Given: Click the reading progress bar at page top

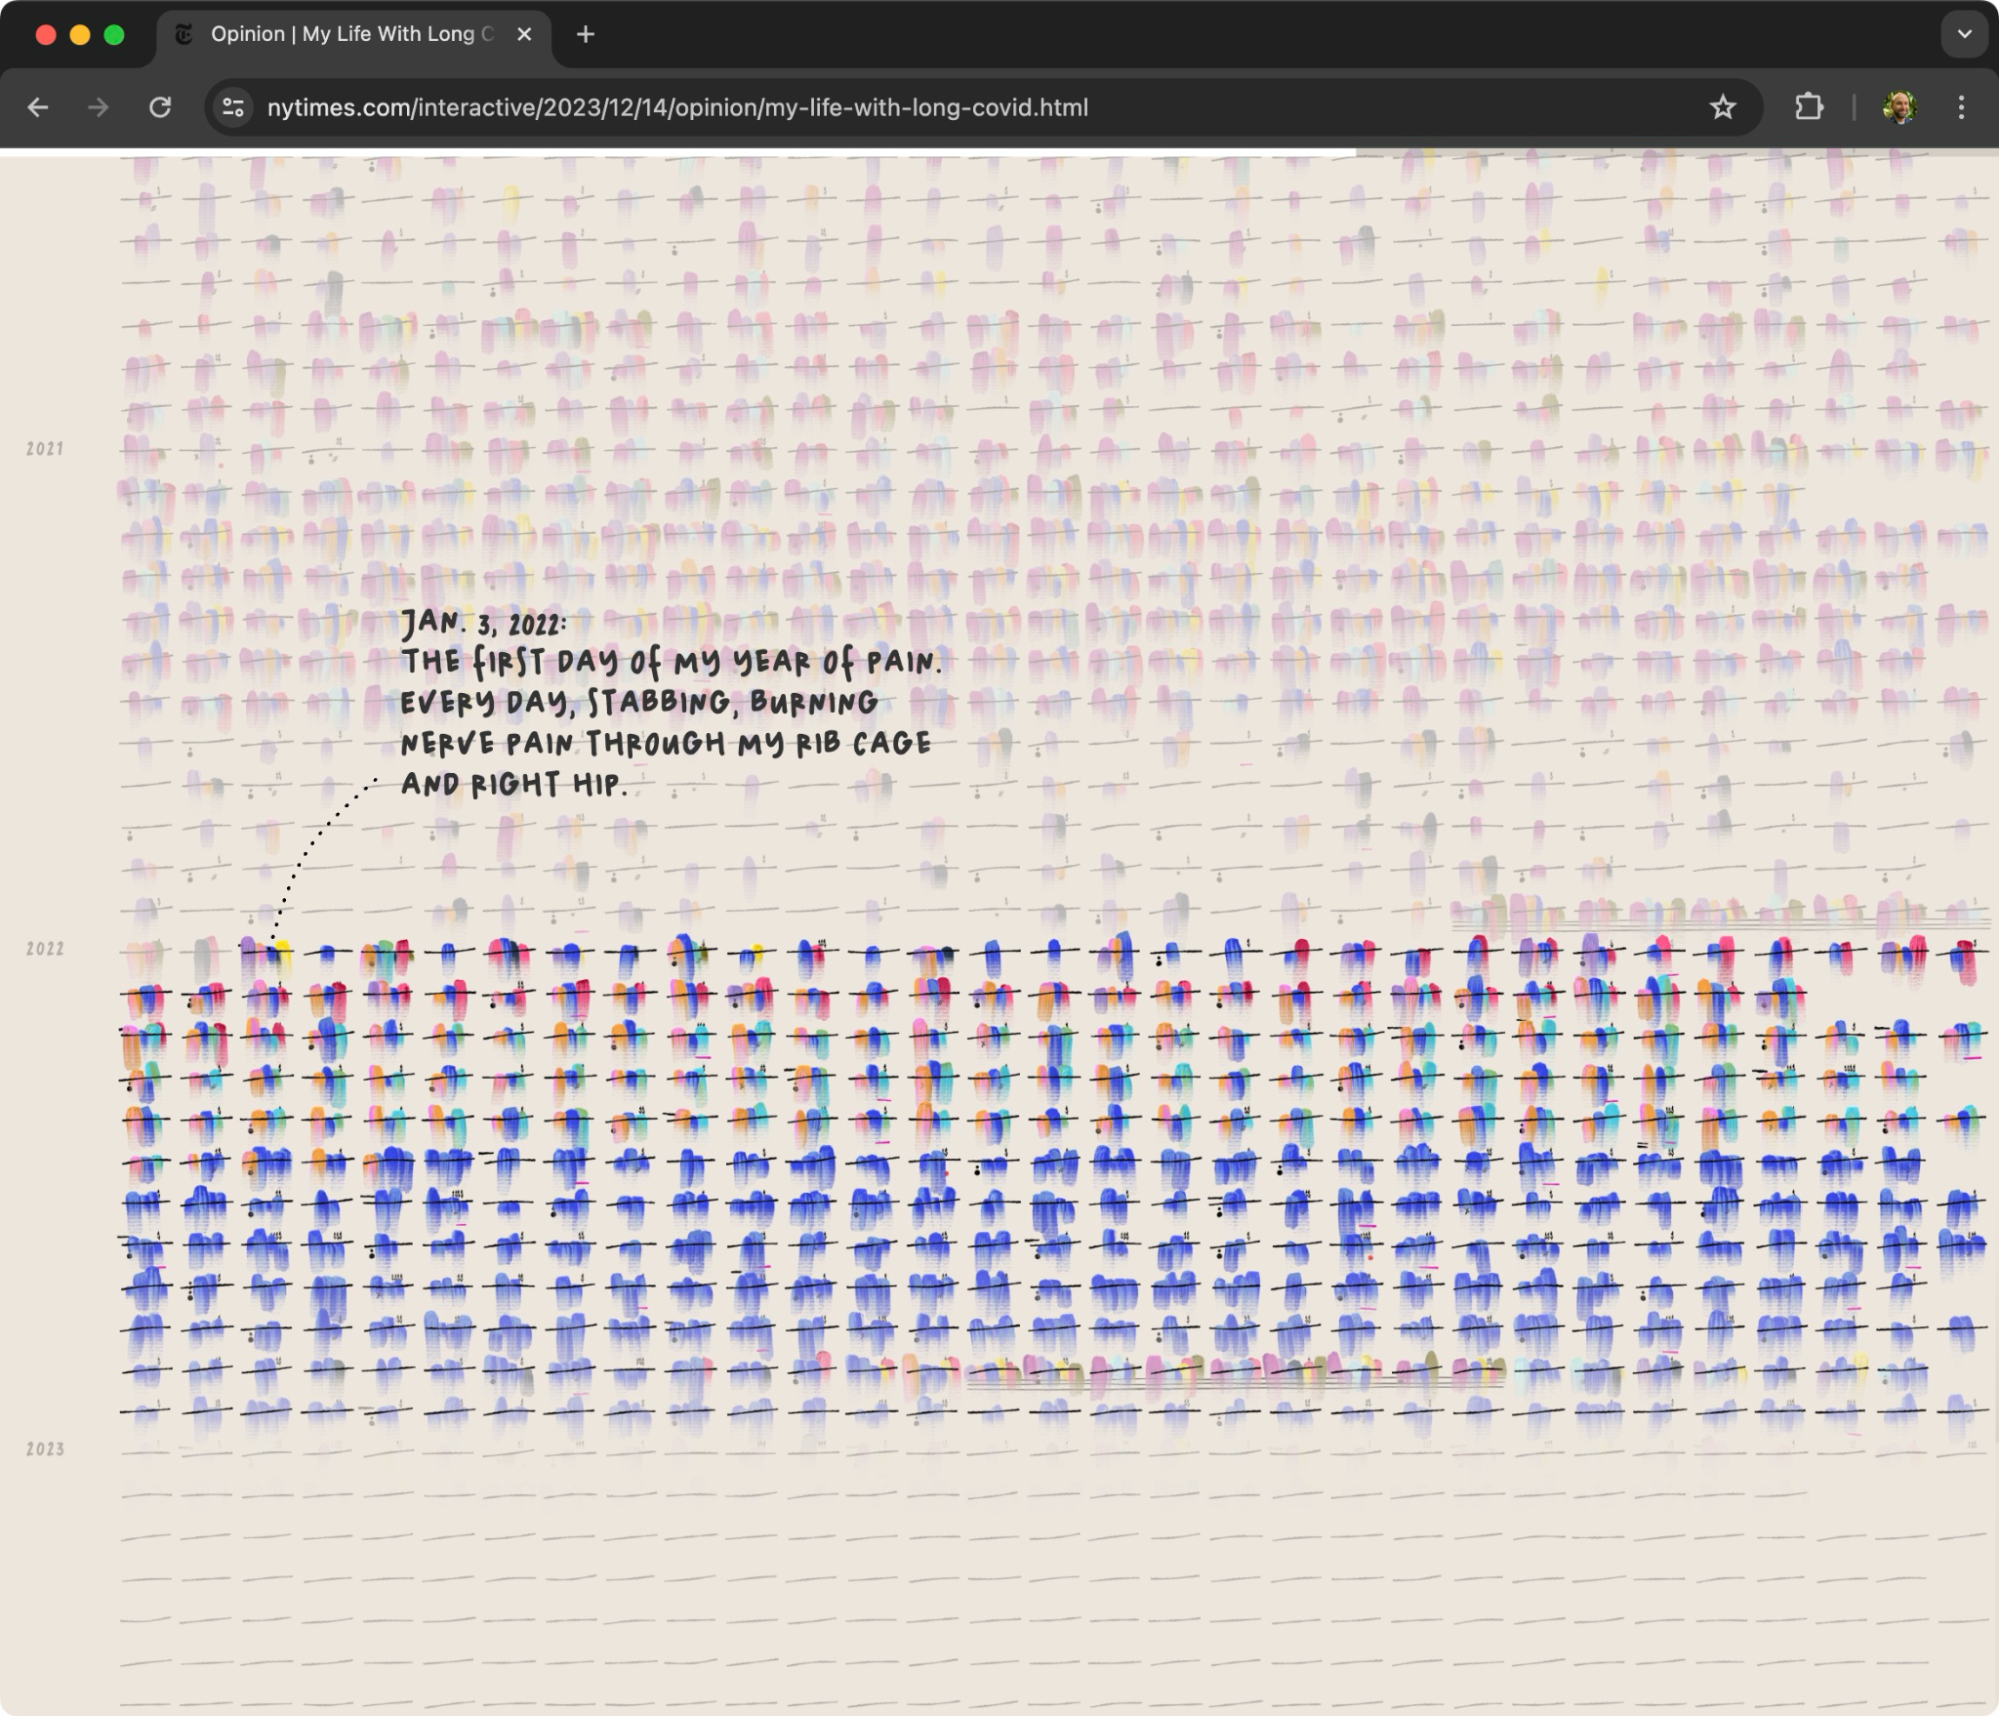Looking at the screenshot, I should click(x=678, y=153).
